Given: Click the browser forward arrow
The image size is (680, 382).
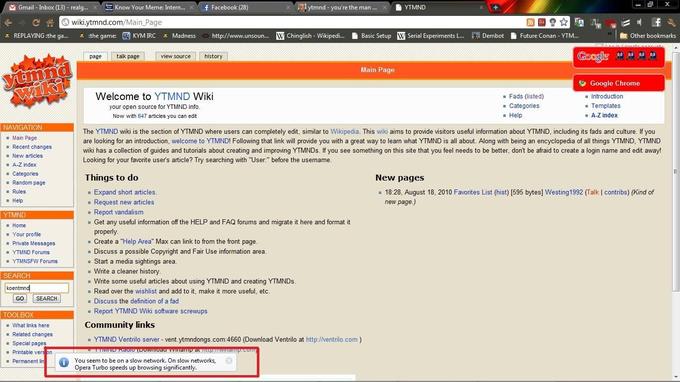Looking at the screenshot, I should (x=22, y=23).
